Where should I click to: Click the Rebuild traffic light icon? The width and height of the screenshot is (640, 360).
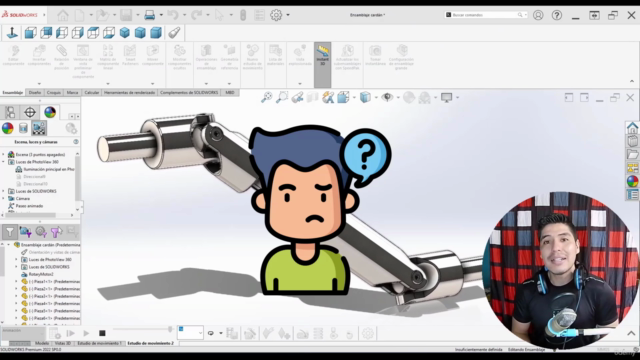point(243,16)
